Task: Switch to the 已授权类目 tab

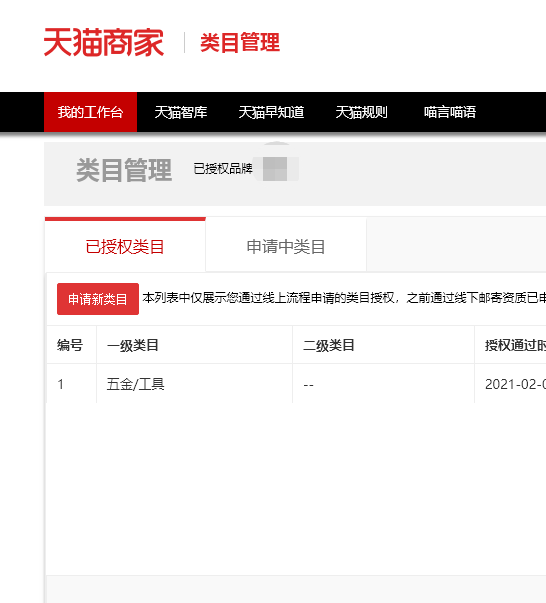Action: pyautogui.click(x=125, y=246)
